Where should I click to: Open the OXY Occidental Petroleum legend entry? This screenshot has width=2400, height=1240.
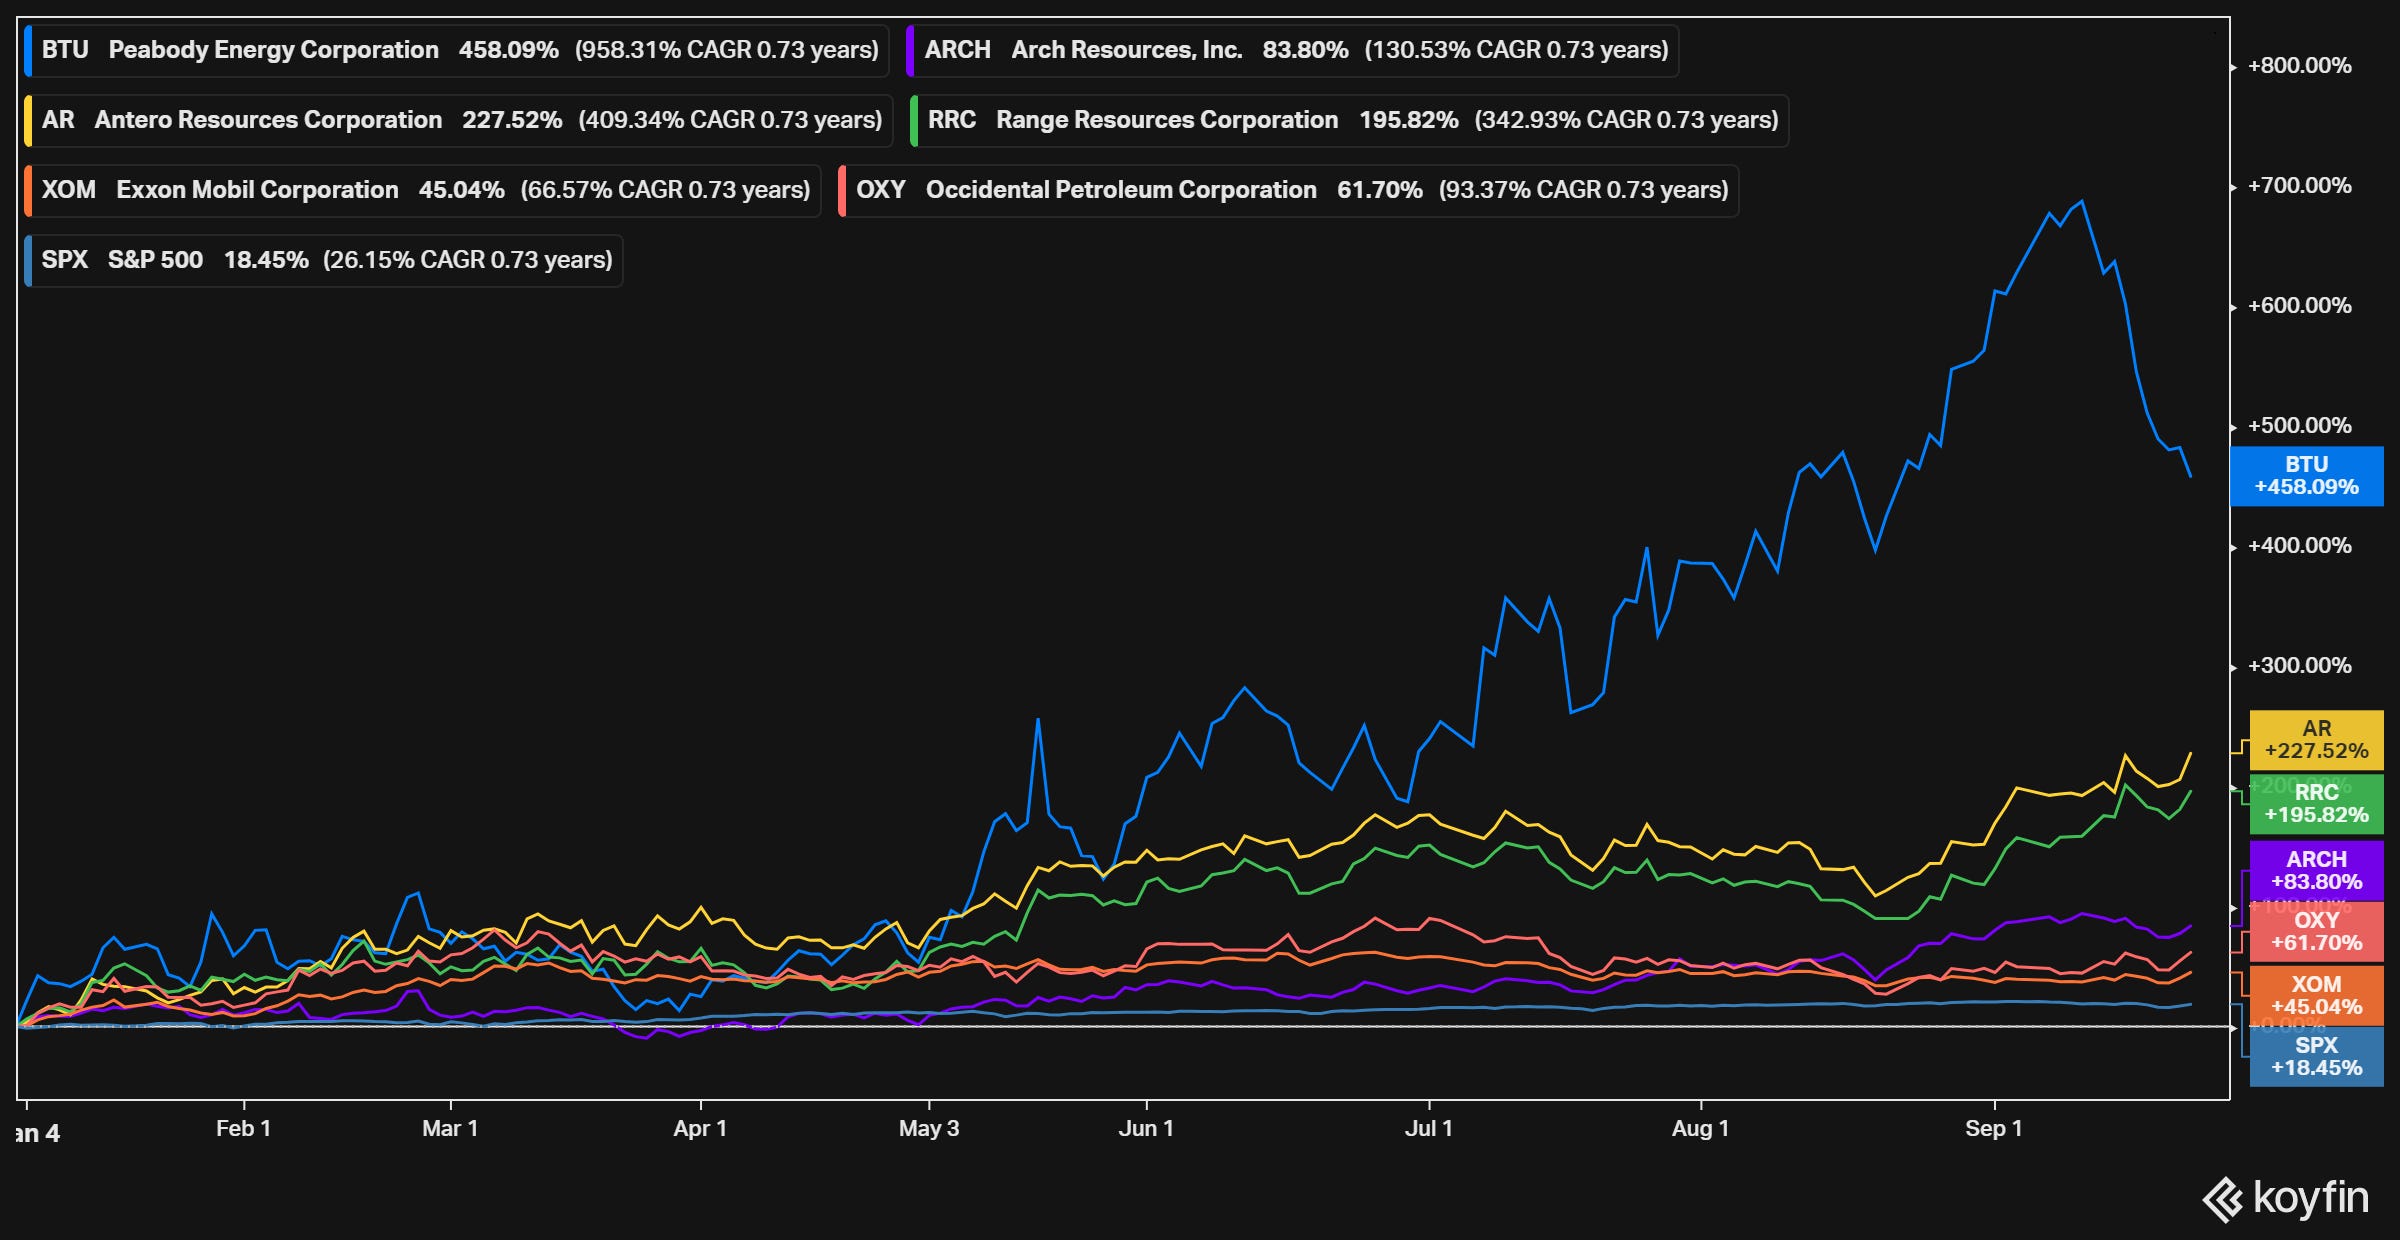pos(1289,190)
